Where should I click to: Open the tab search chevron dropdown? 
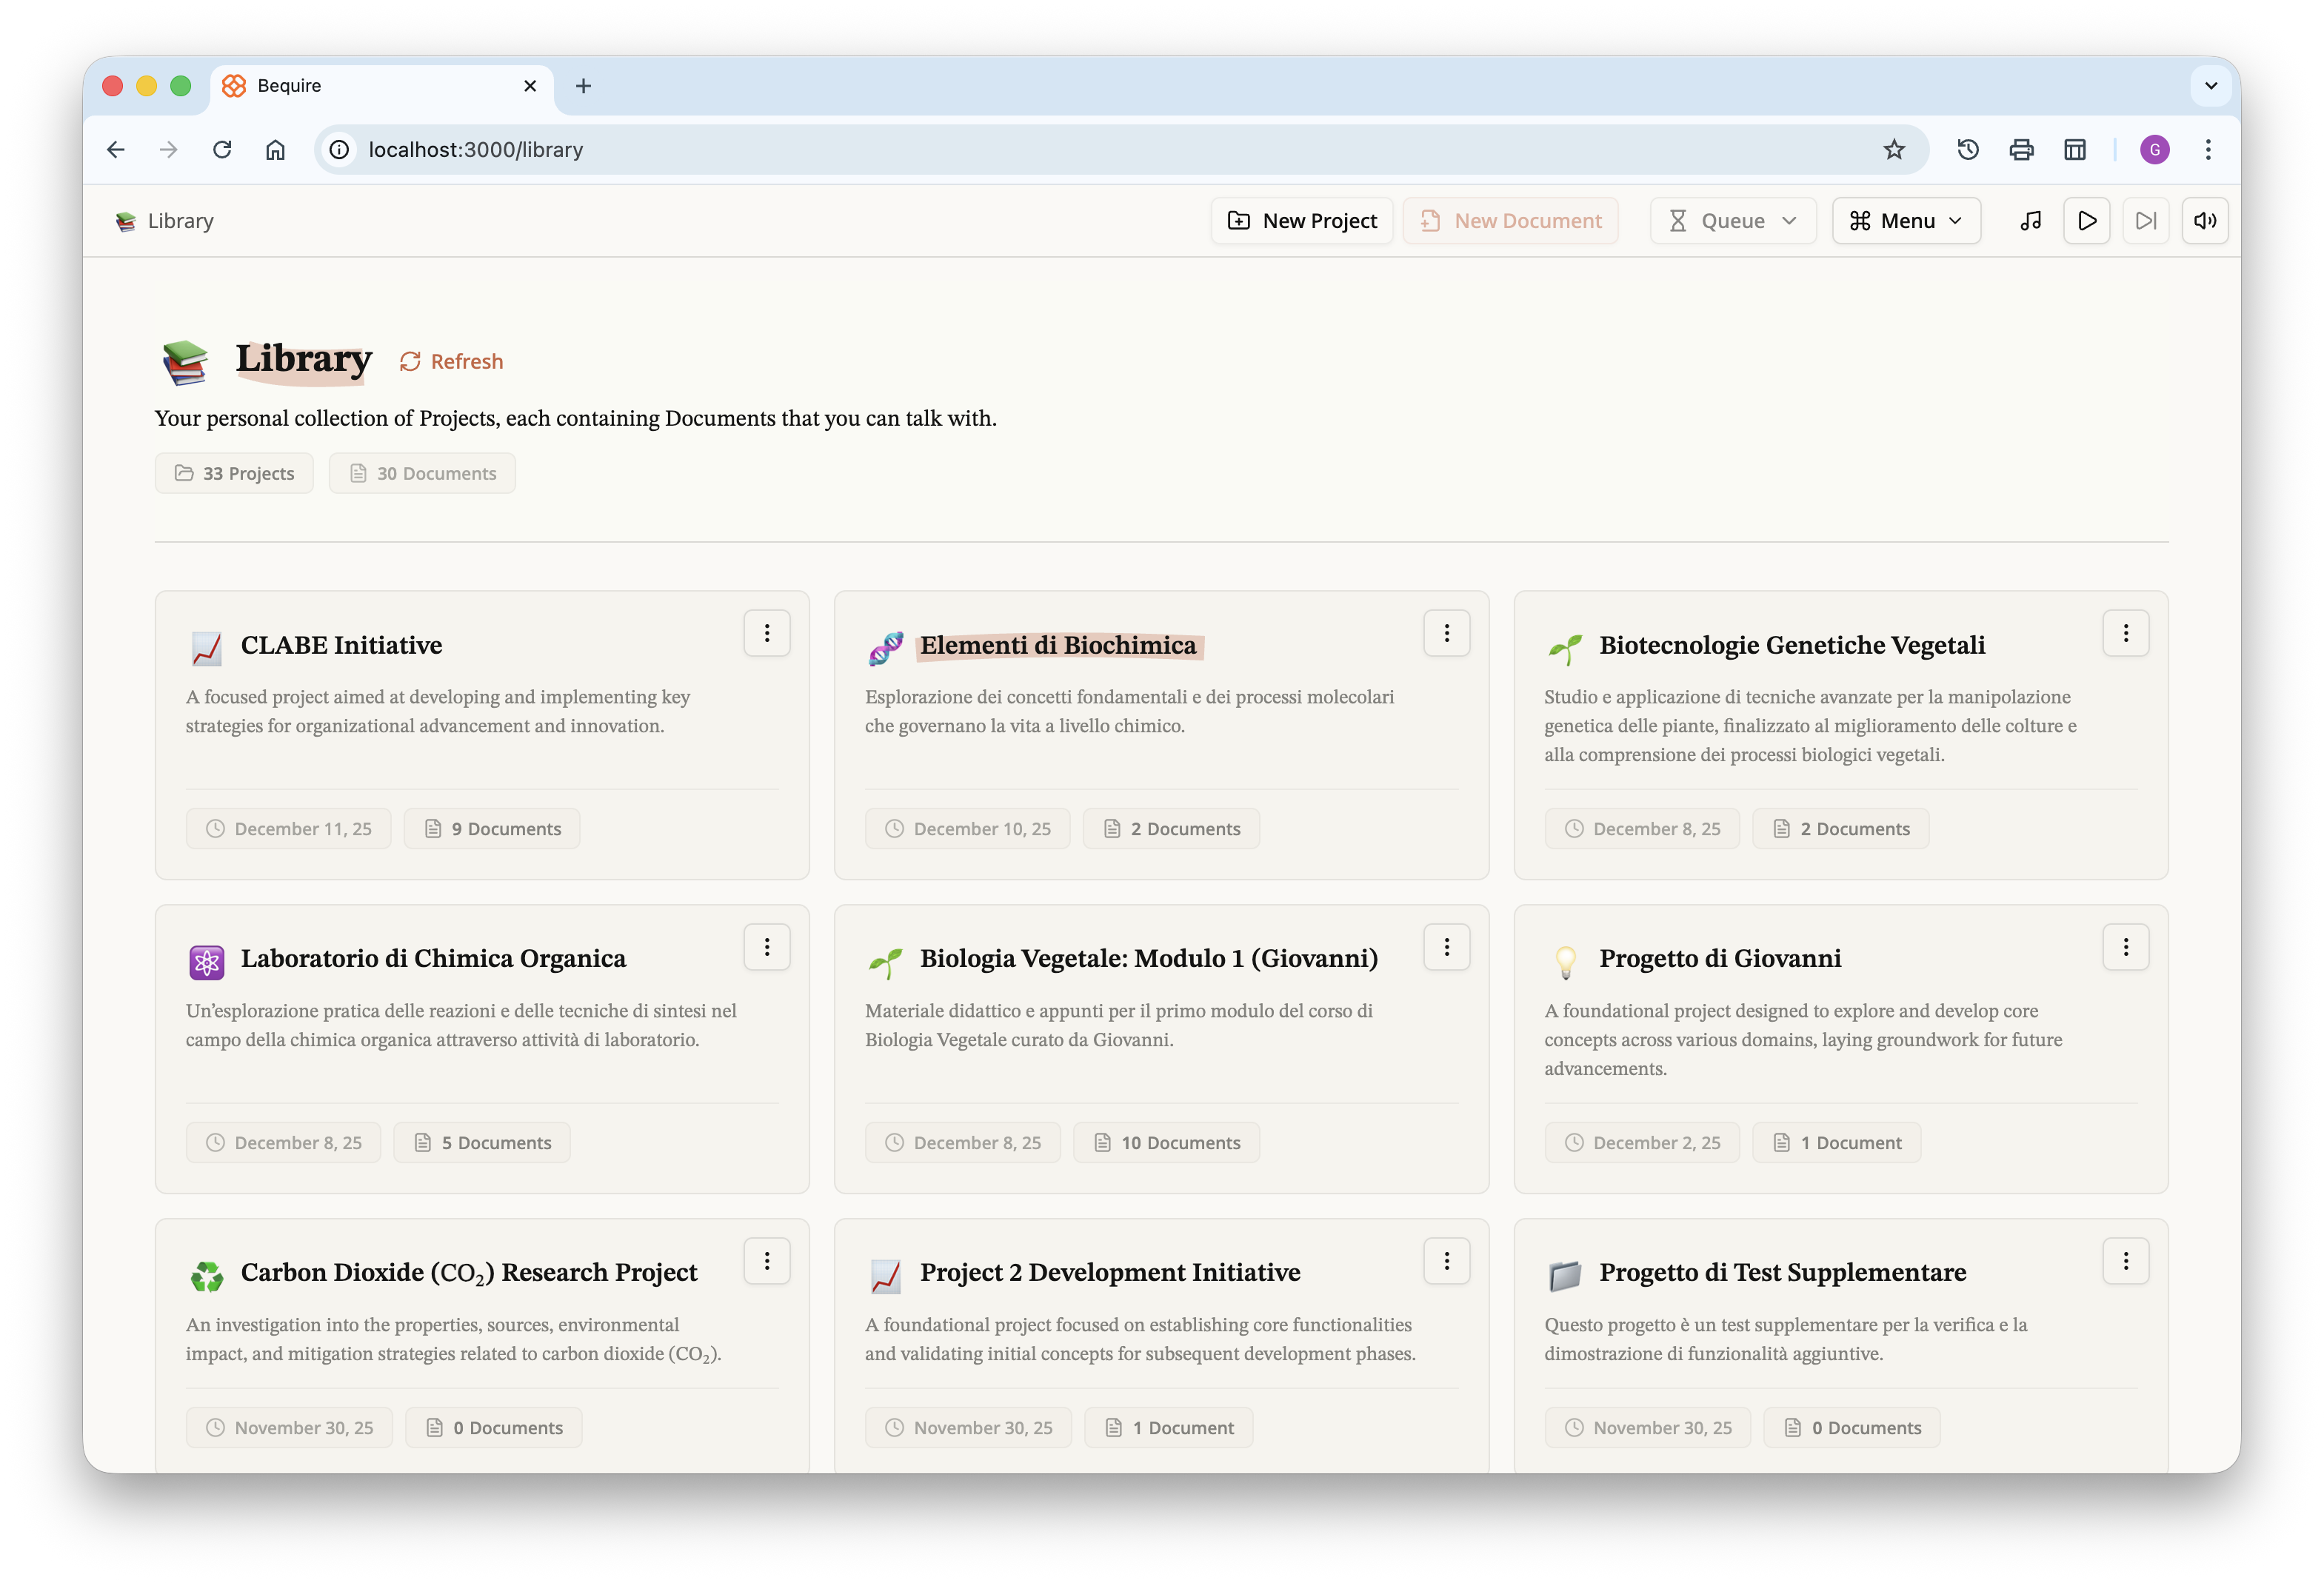pyautogui.click(x=2210, y=86)
